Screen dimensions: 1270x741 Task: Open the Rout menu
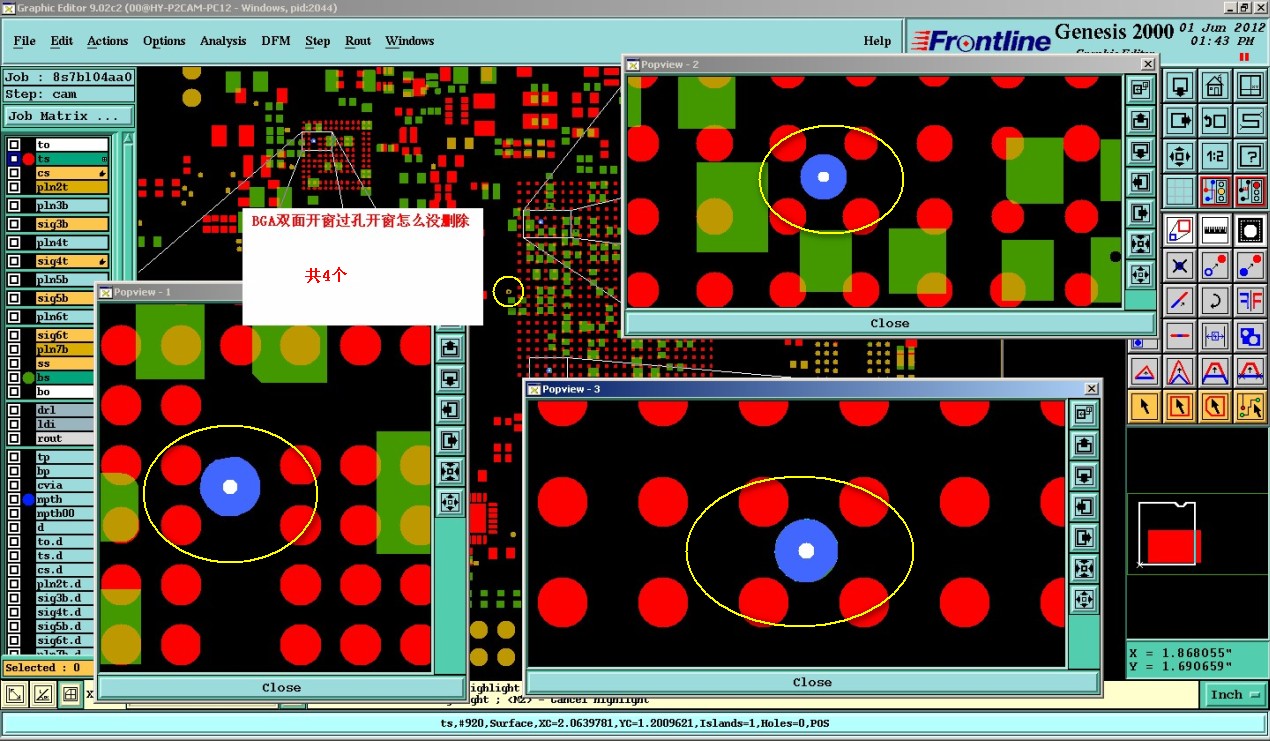[x=358, y=41]
